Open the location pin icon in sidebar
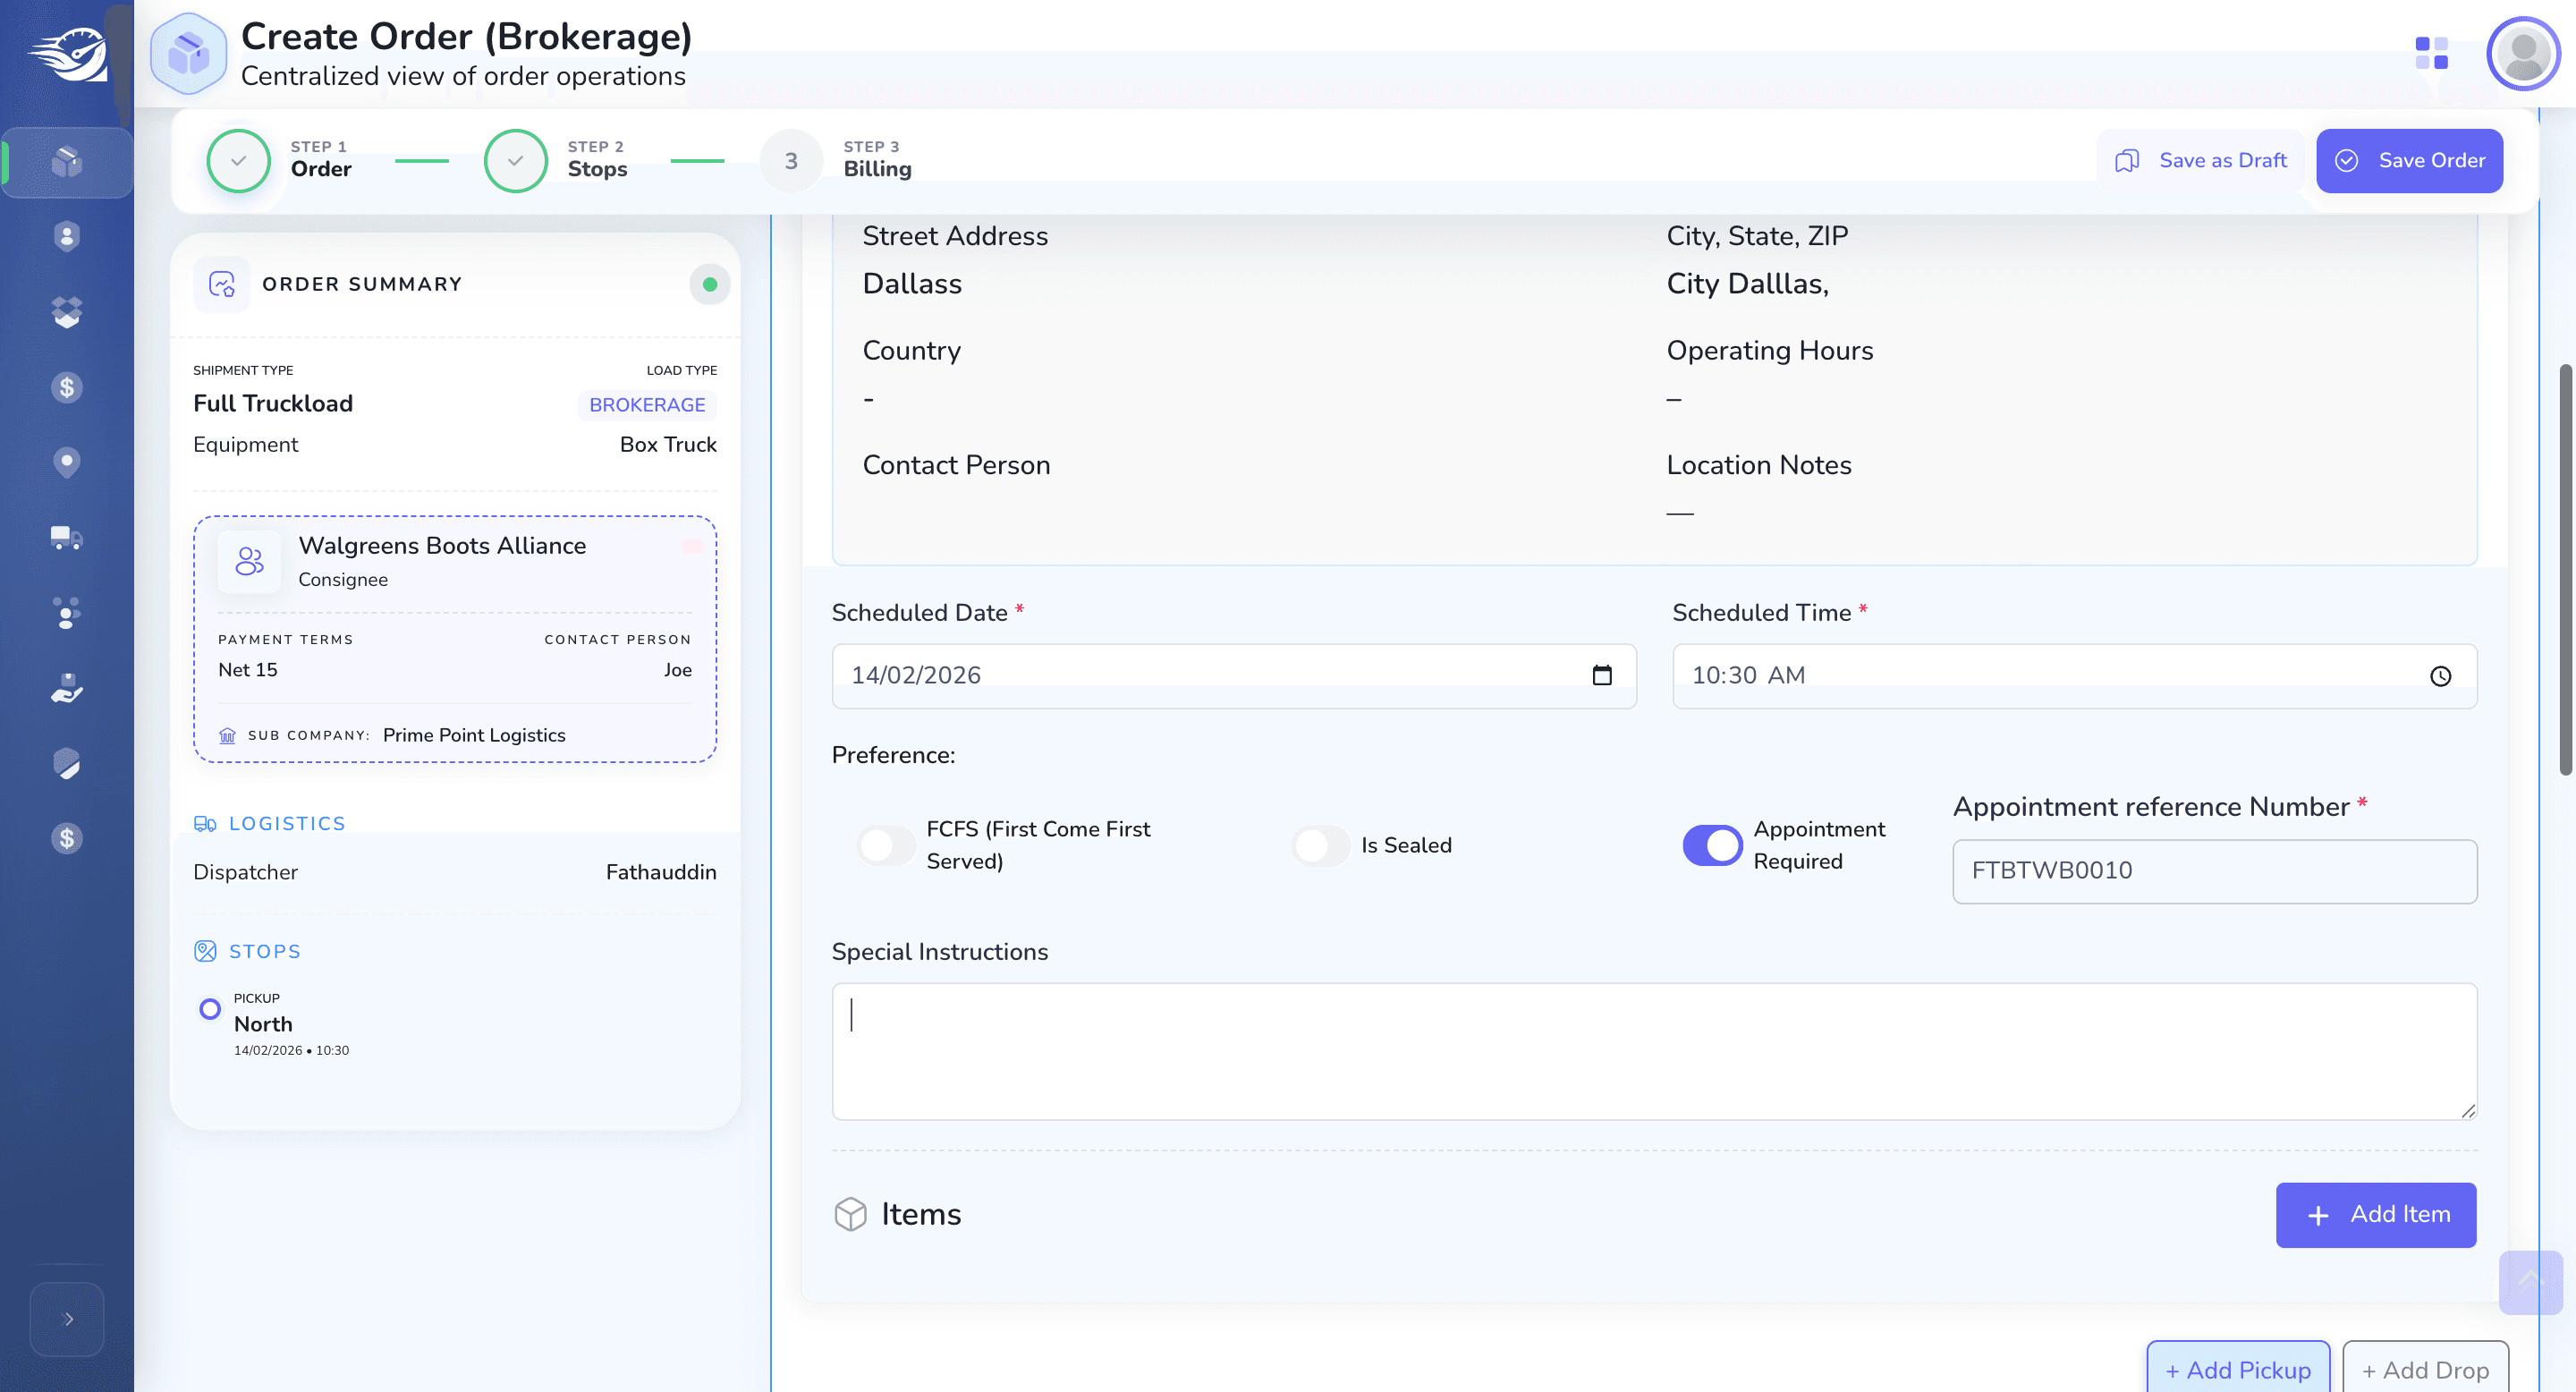Image resolution: width=2576 pixels, height=1392 pixels. tap(66, 462)
